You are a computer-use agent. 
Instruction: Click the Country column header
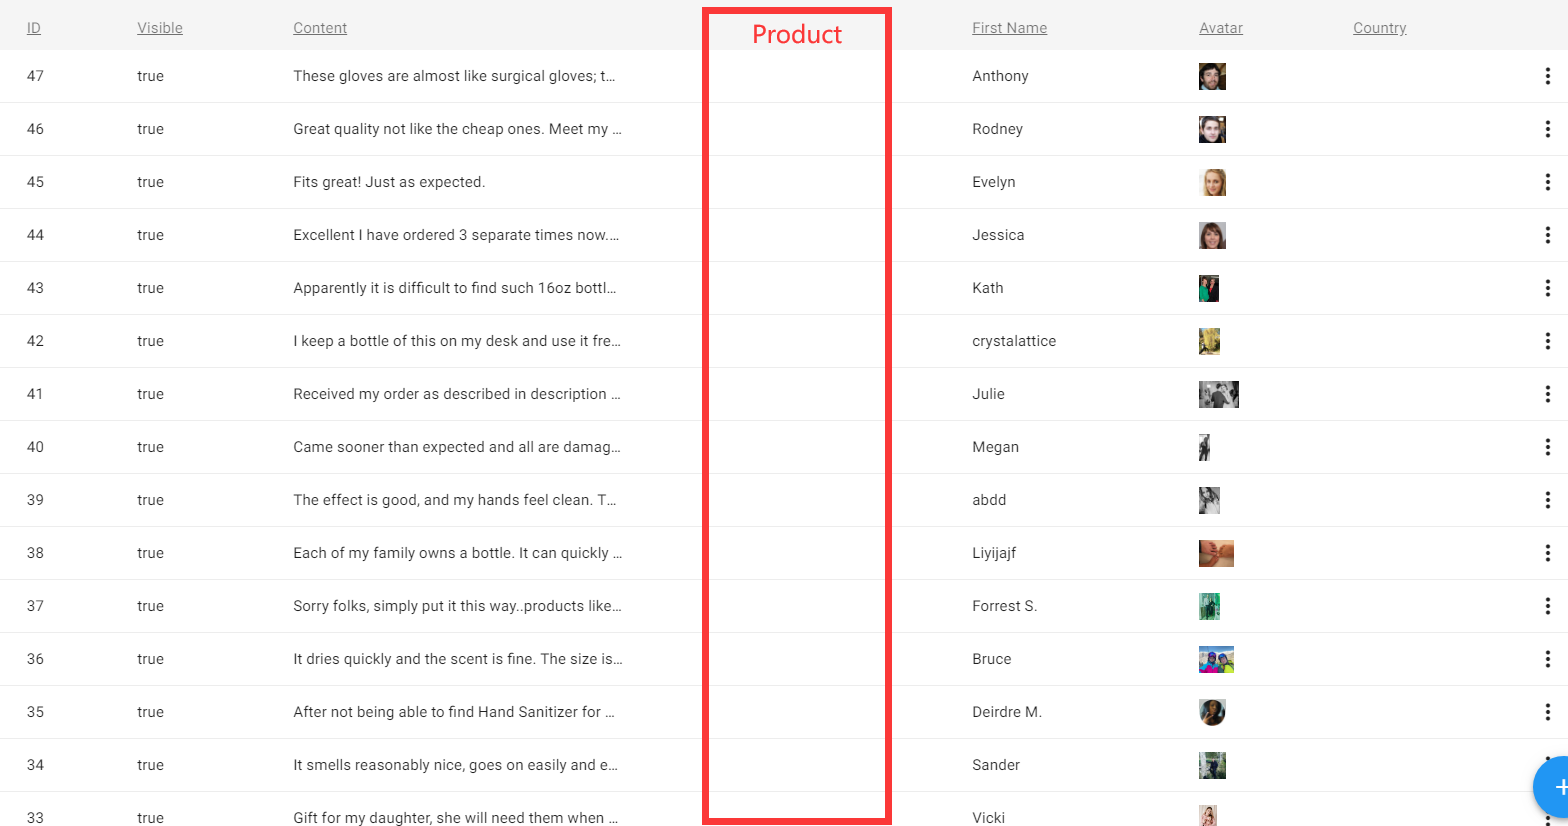(x=1379, y=28)
